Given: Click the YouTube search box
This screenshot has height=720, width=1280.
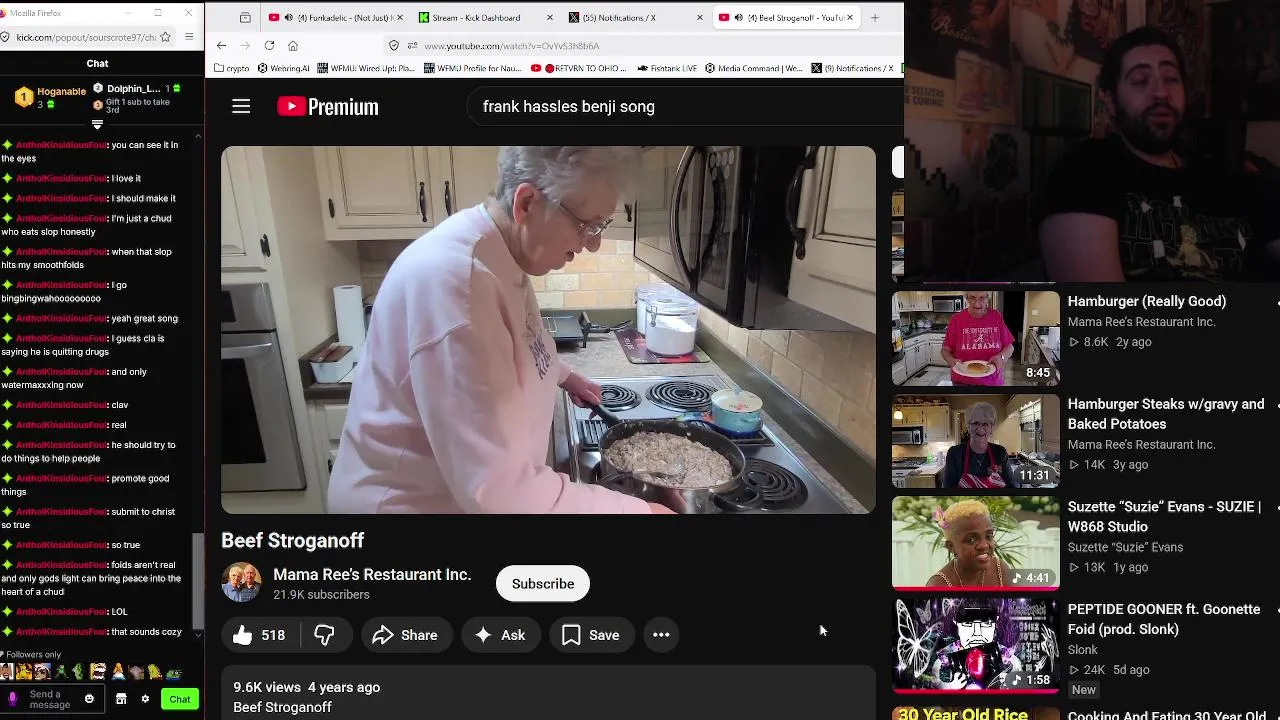Looking at the screenshot, I should 685,106.
